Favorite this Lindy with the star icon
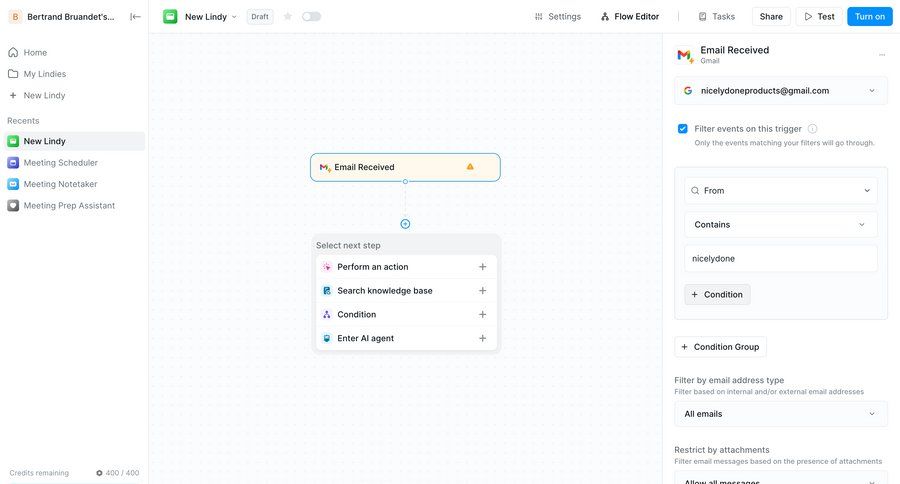 tap(288, 17)
